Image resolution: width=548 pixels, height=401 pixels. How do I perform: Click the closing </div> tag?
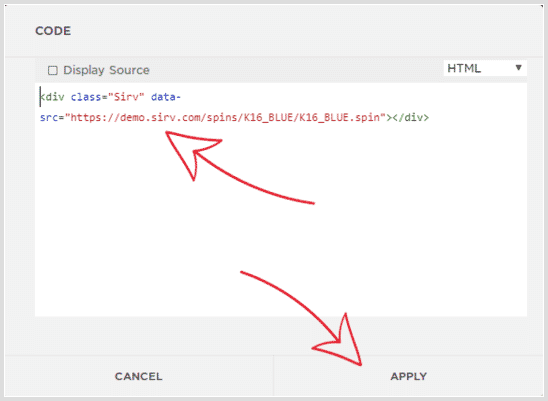pos(411,117)
